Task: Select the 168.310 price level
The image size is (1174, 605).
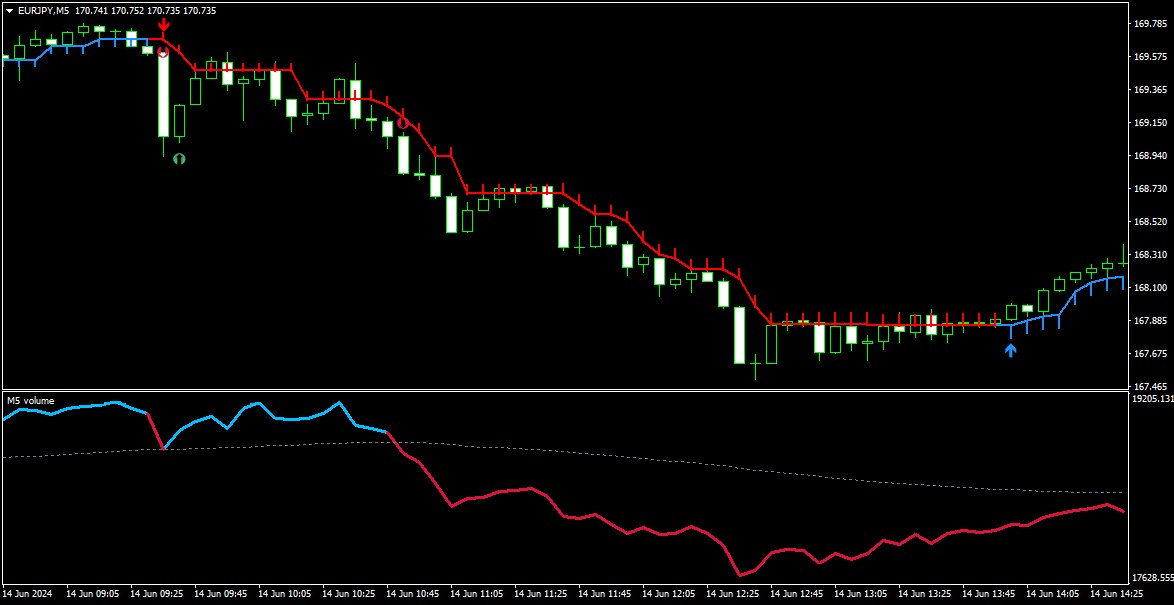Action: point(1151,255)
